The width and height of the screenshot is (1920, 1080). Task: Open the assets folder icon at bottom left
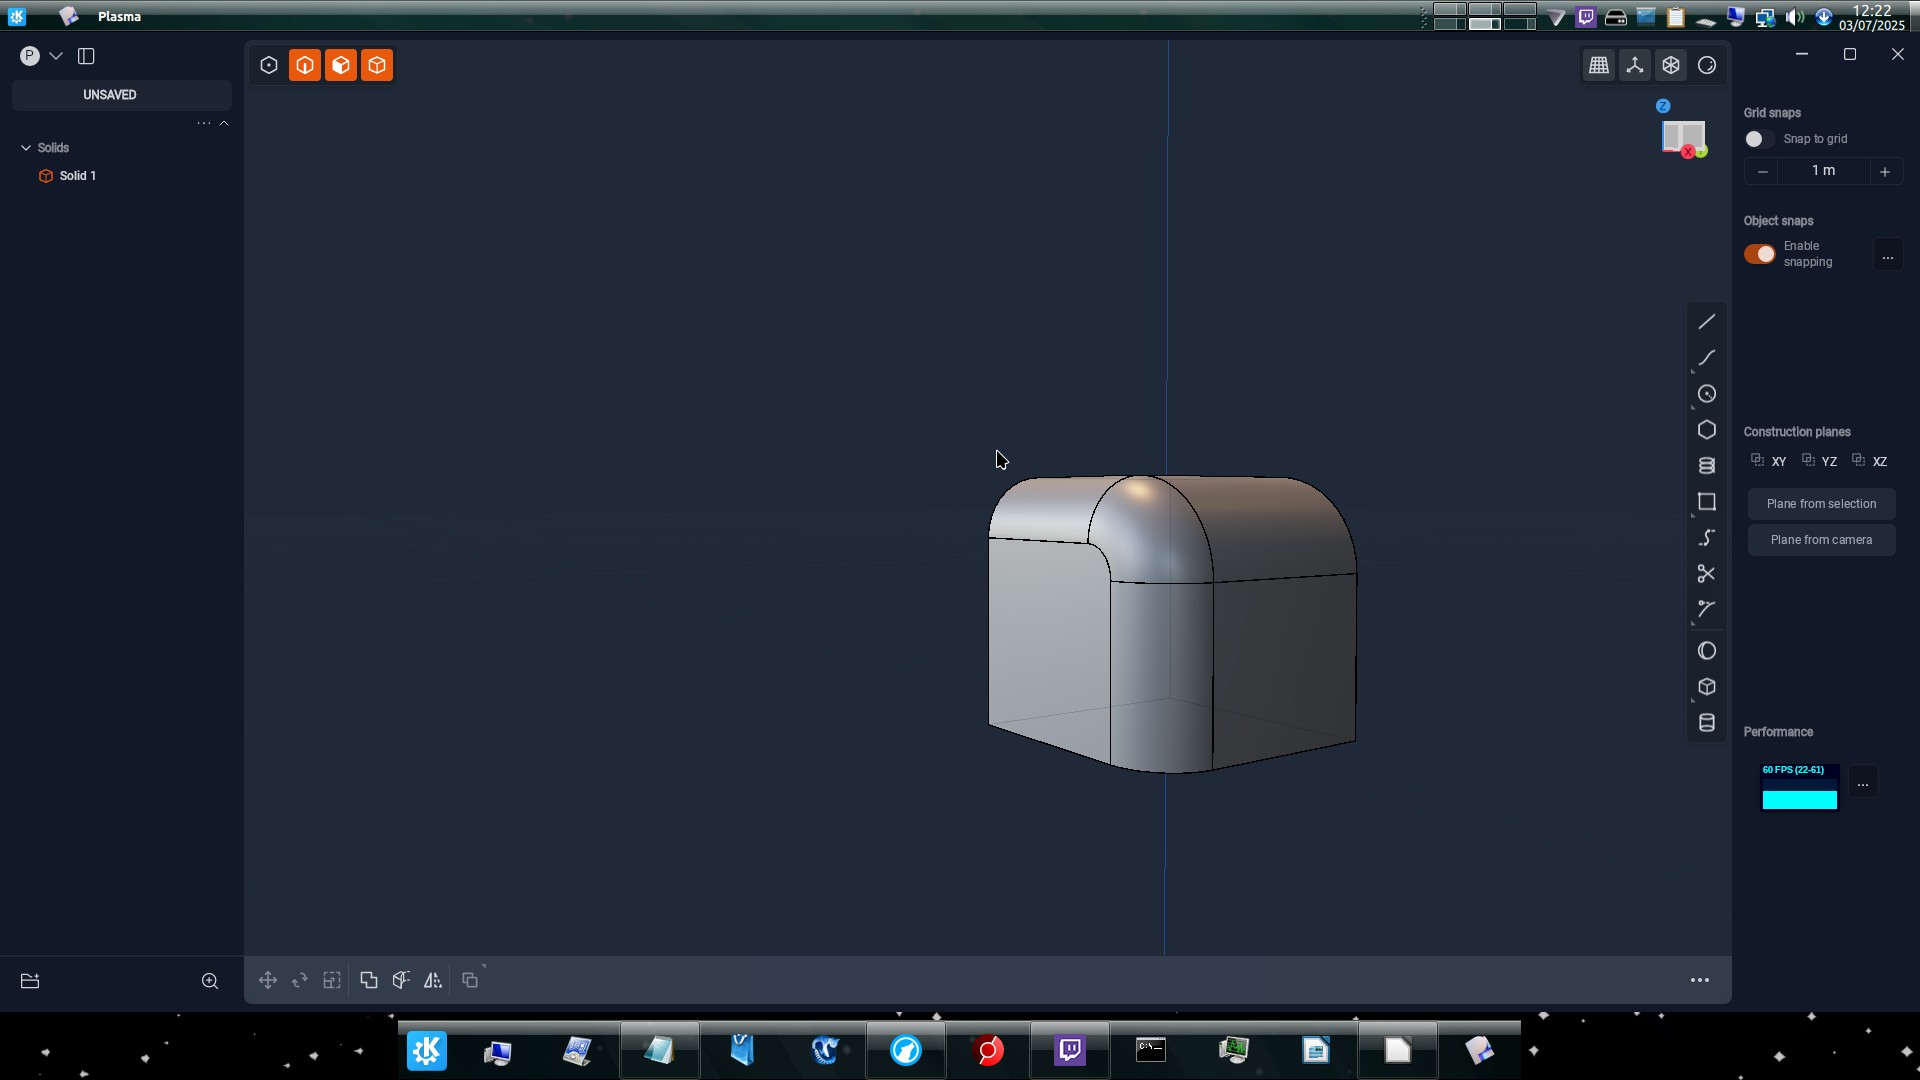click(30, 981)
